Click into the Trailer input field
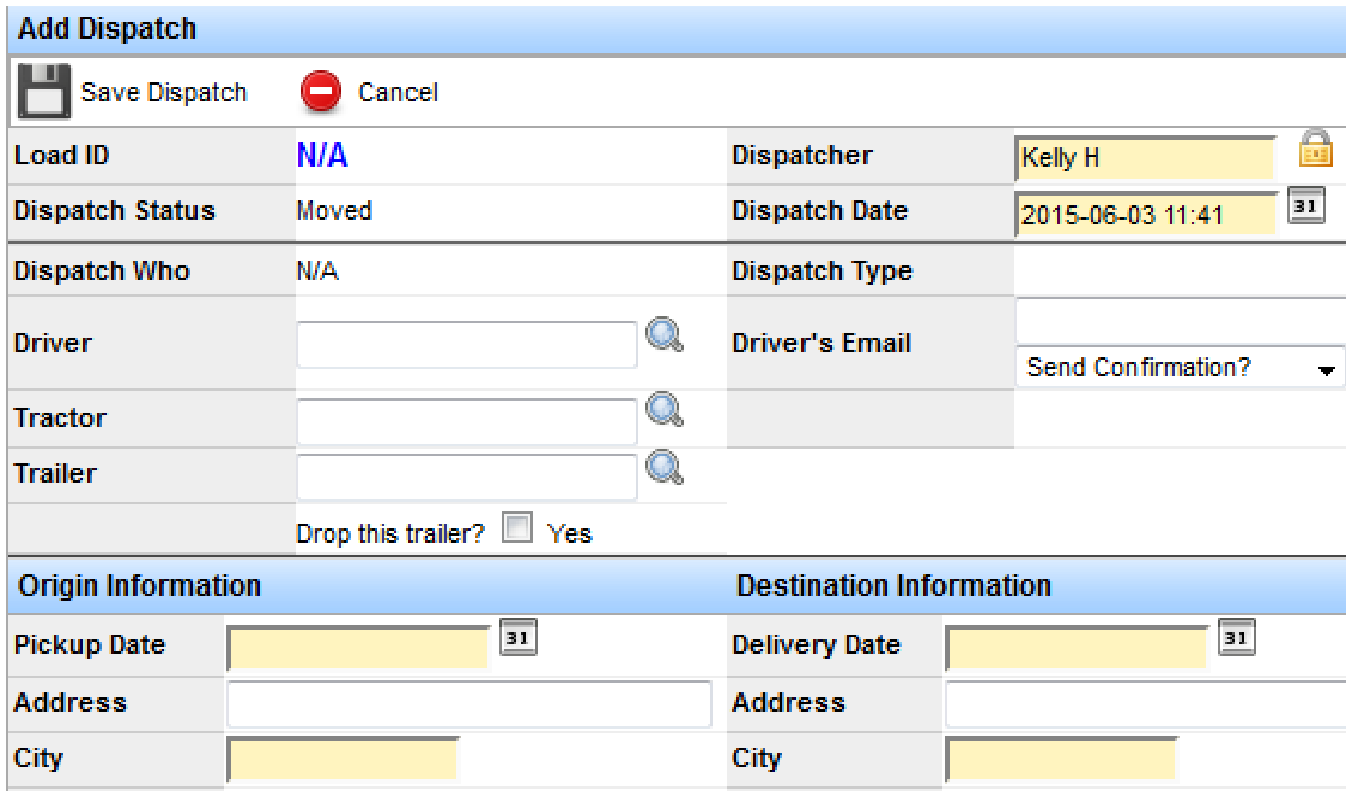Image resolution: width=1353 pixels, height=802 pixels. (467, 477)
